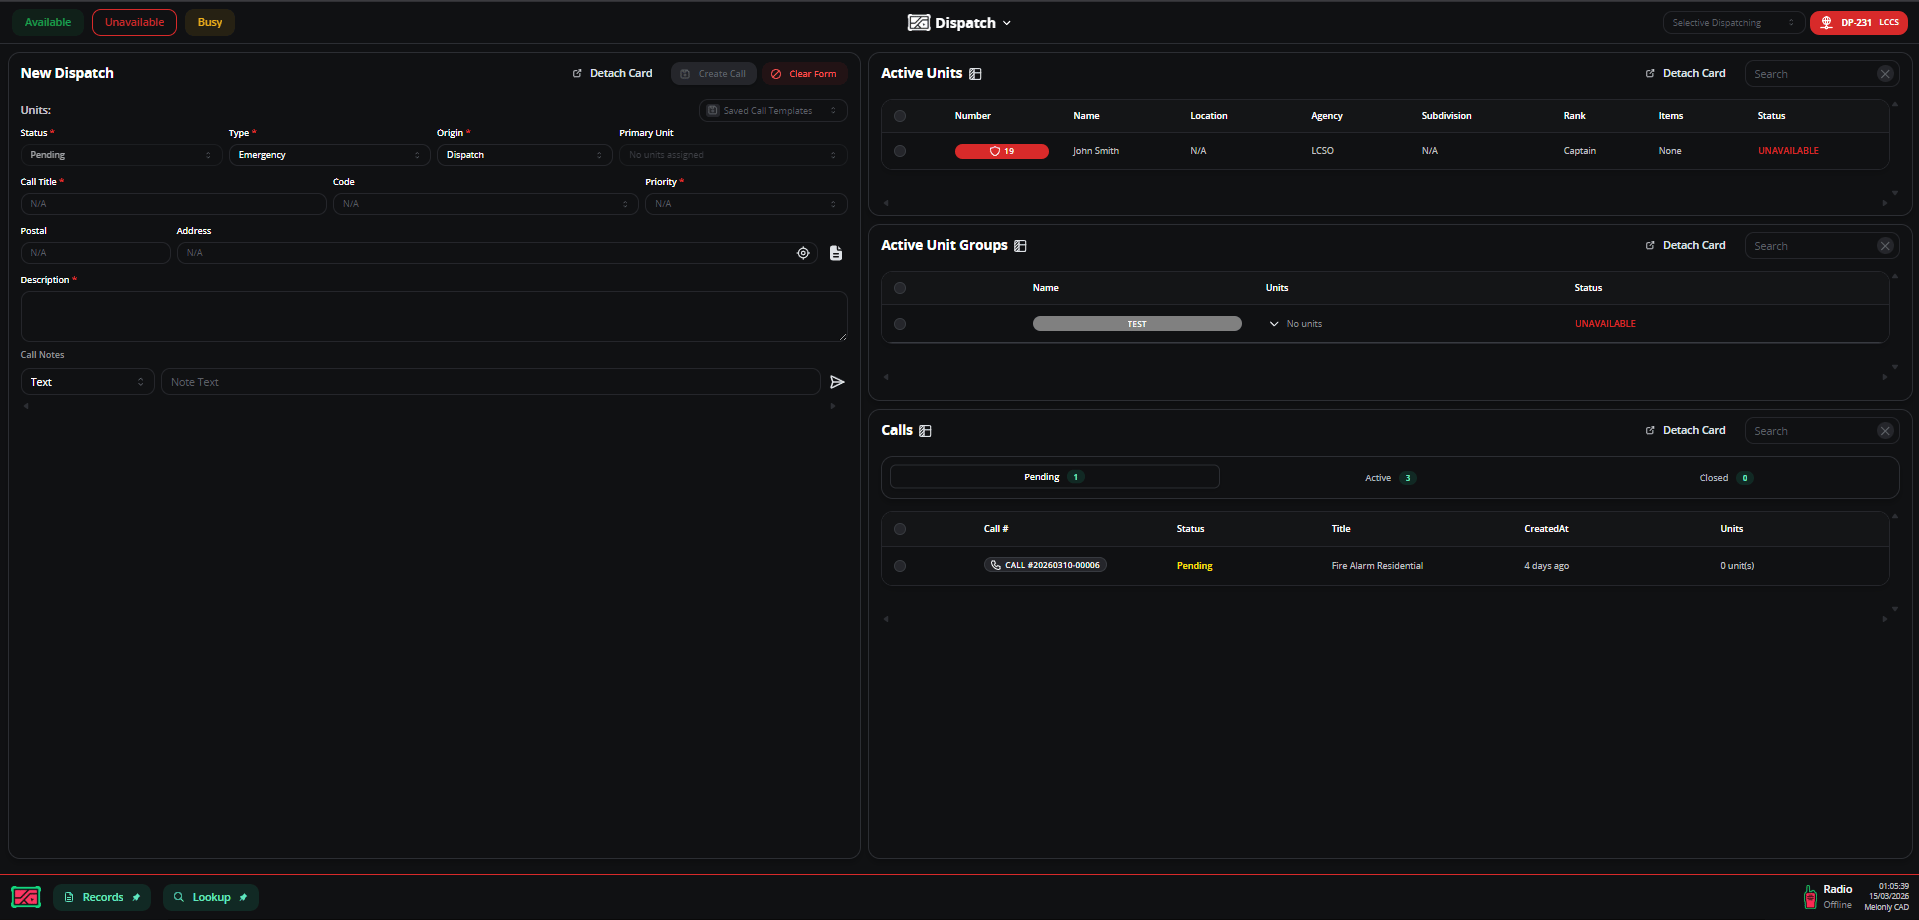Viewport: 1919px width, 920px height.
Task: Select the TEST group row checkbox
Action: click(x=900, y=324)
